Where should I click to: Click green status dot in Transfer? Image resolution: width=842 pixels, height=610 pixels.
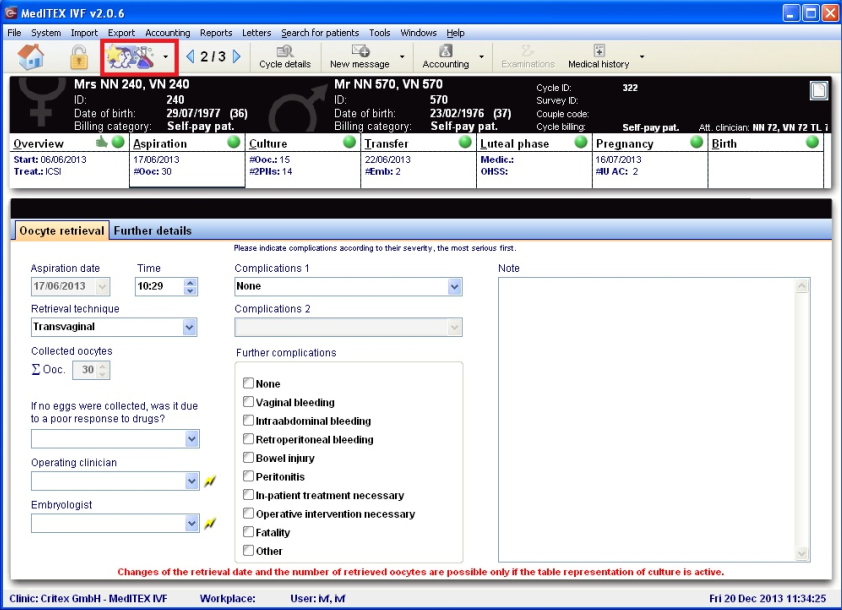pos(465,142)
